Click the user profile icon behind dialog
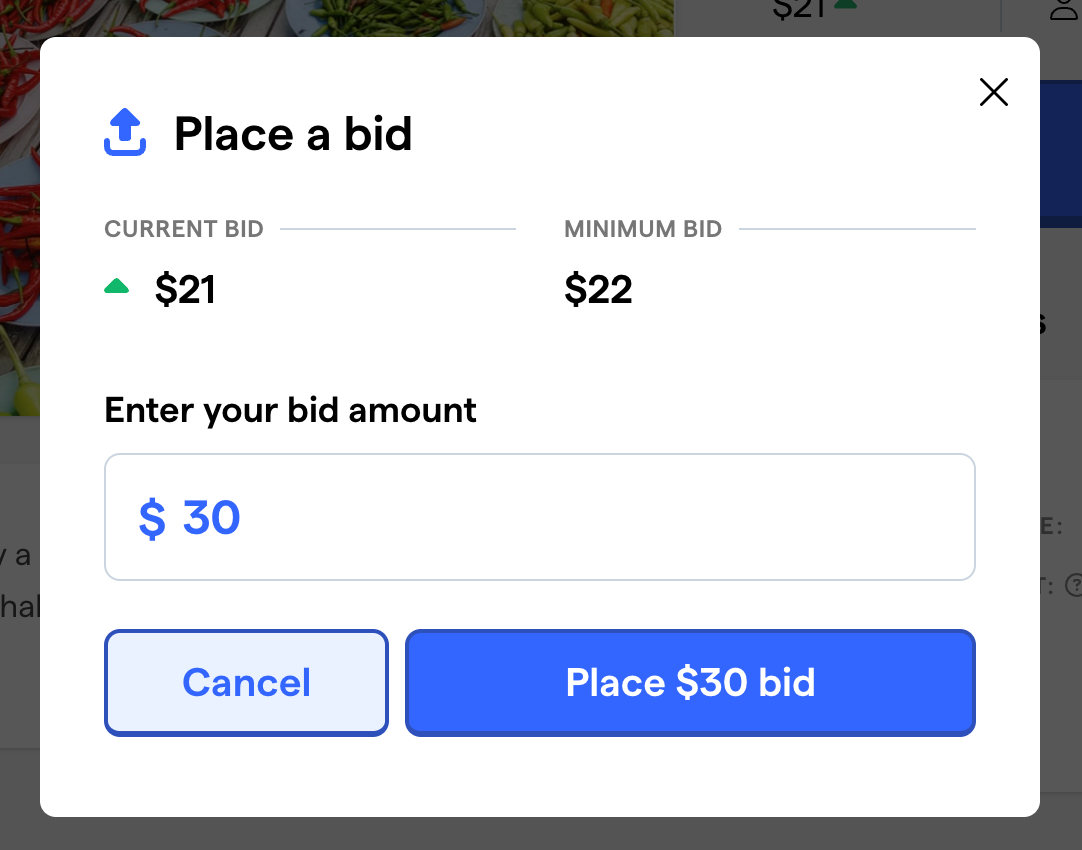The height and width of the screenshot is (850, 1082). coord(1065,10)
